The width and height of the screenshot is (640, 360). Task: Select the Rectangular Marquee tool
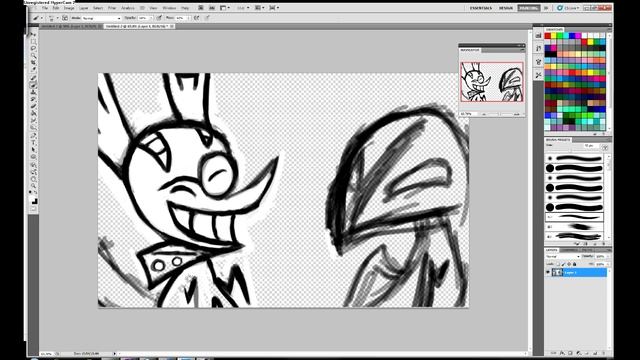[33, 42]
